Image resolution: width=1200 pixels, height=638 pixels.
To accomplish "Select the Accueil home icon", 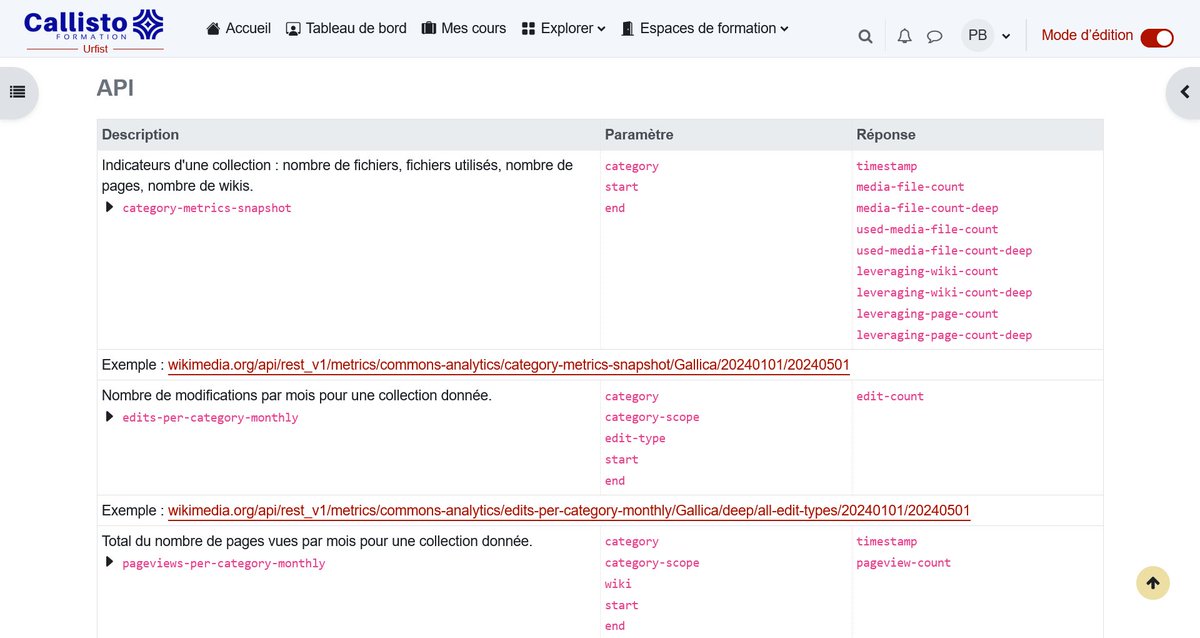I will point(213,28).
